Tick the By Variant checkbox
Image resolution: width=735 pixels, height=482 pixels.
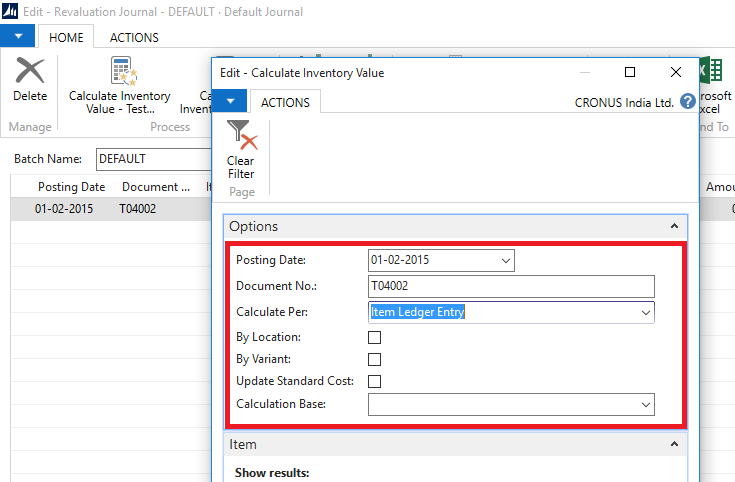pos(375,359)
